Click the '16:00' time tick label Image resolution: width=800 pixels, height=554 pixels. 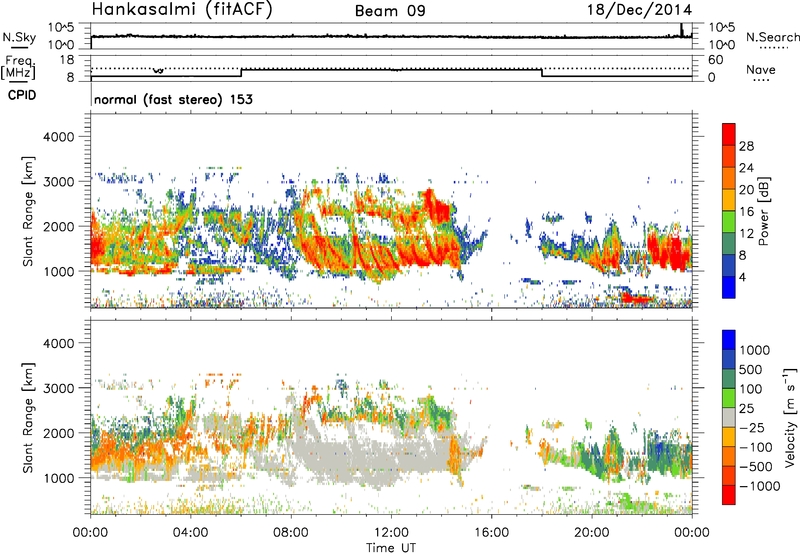(491, 533)
